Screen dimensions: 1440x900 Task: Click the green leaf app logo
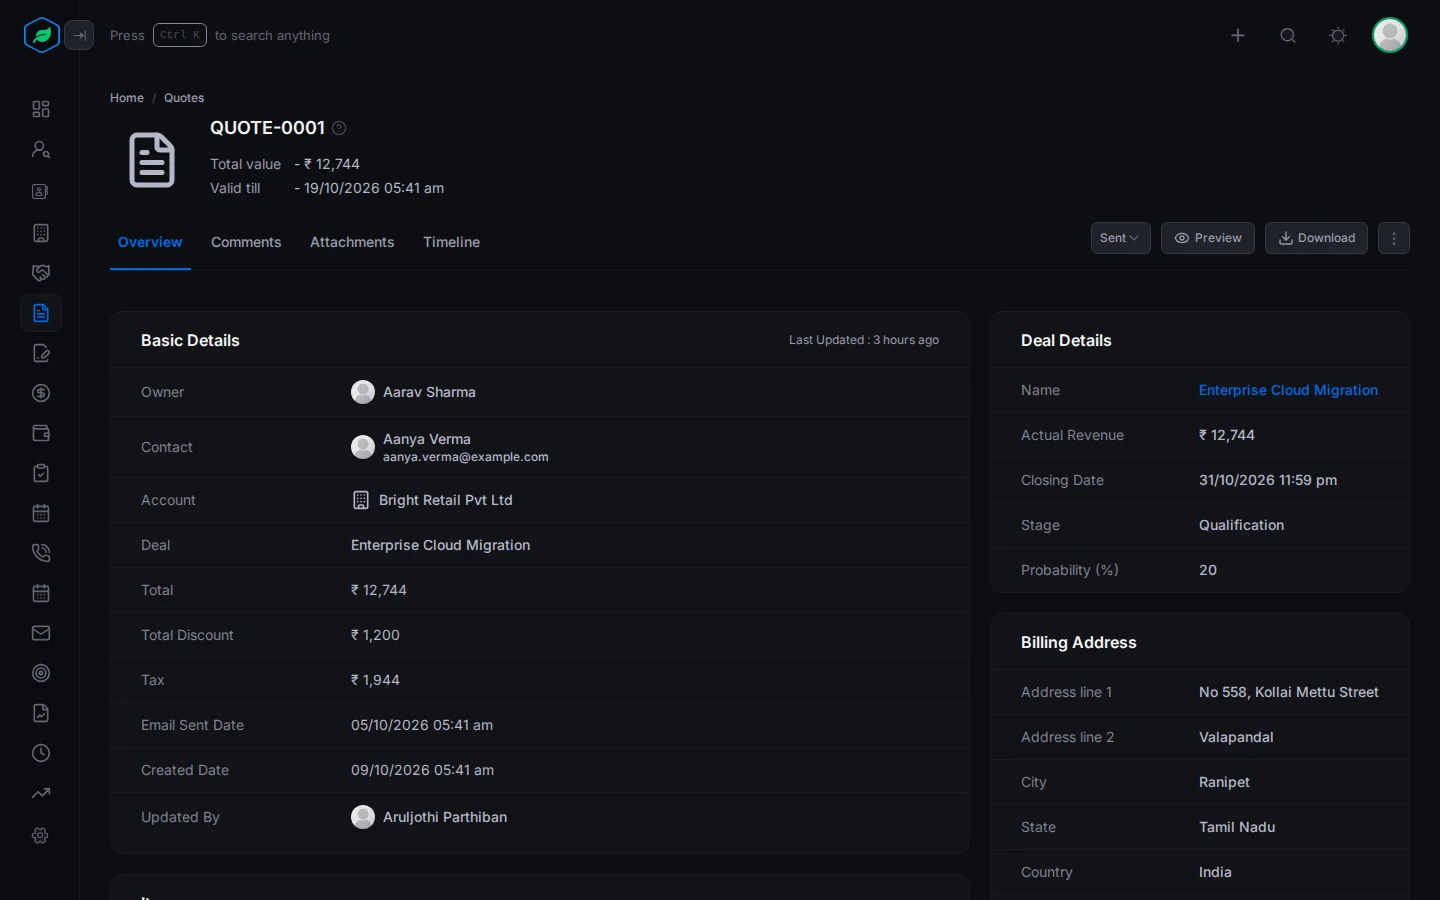click(41, 35)
